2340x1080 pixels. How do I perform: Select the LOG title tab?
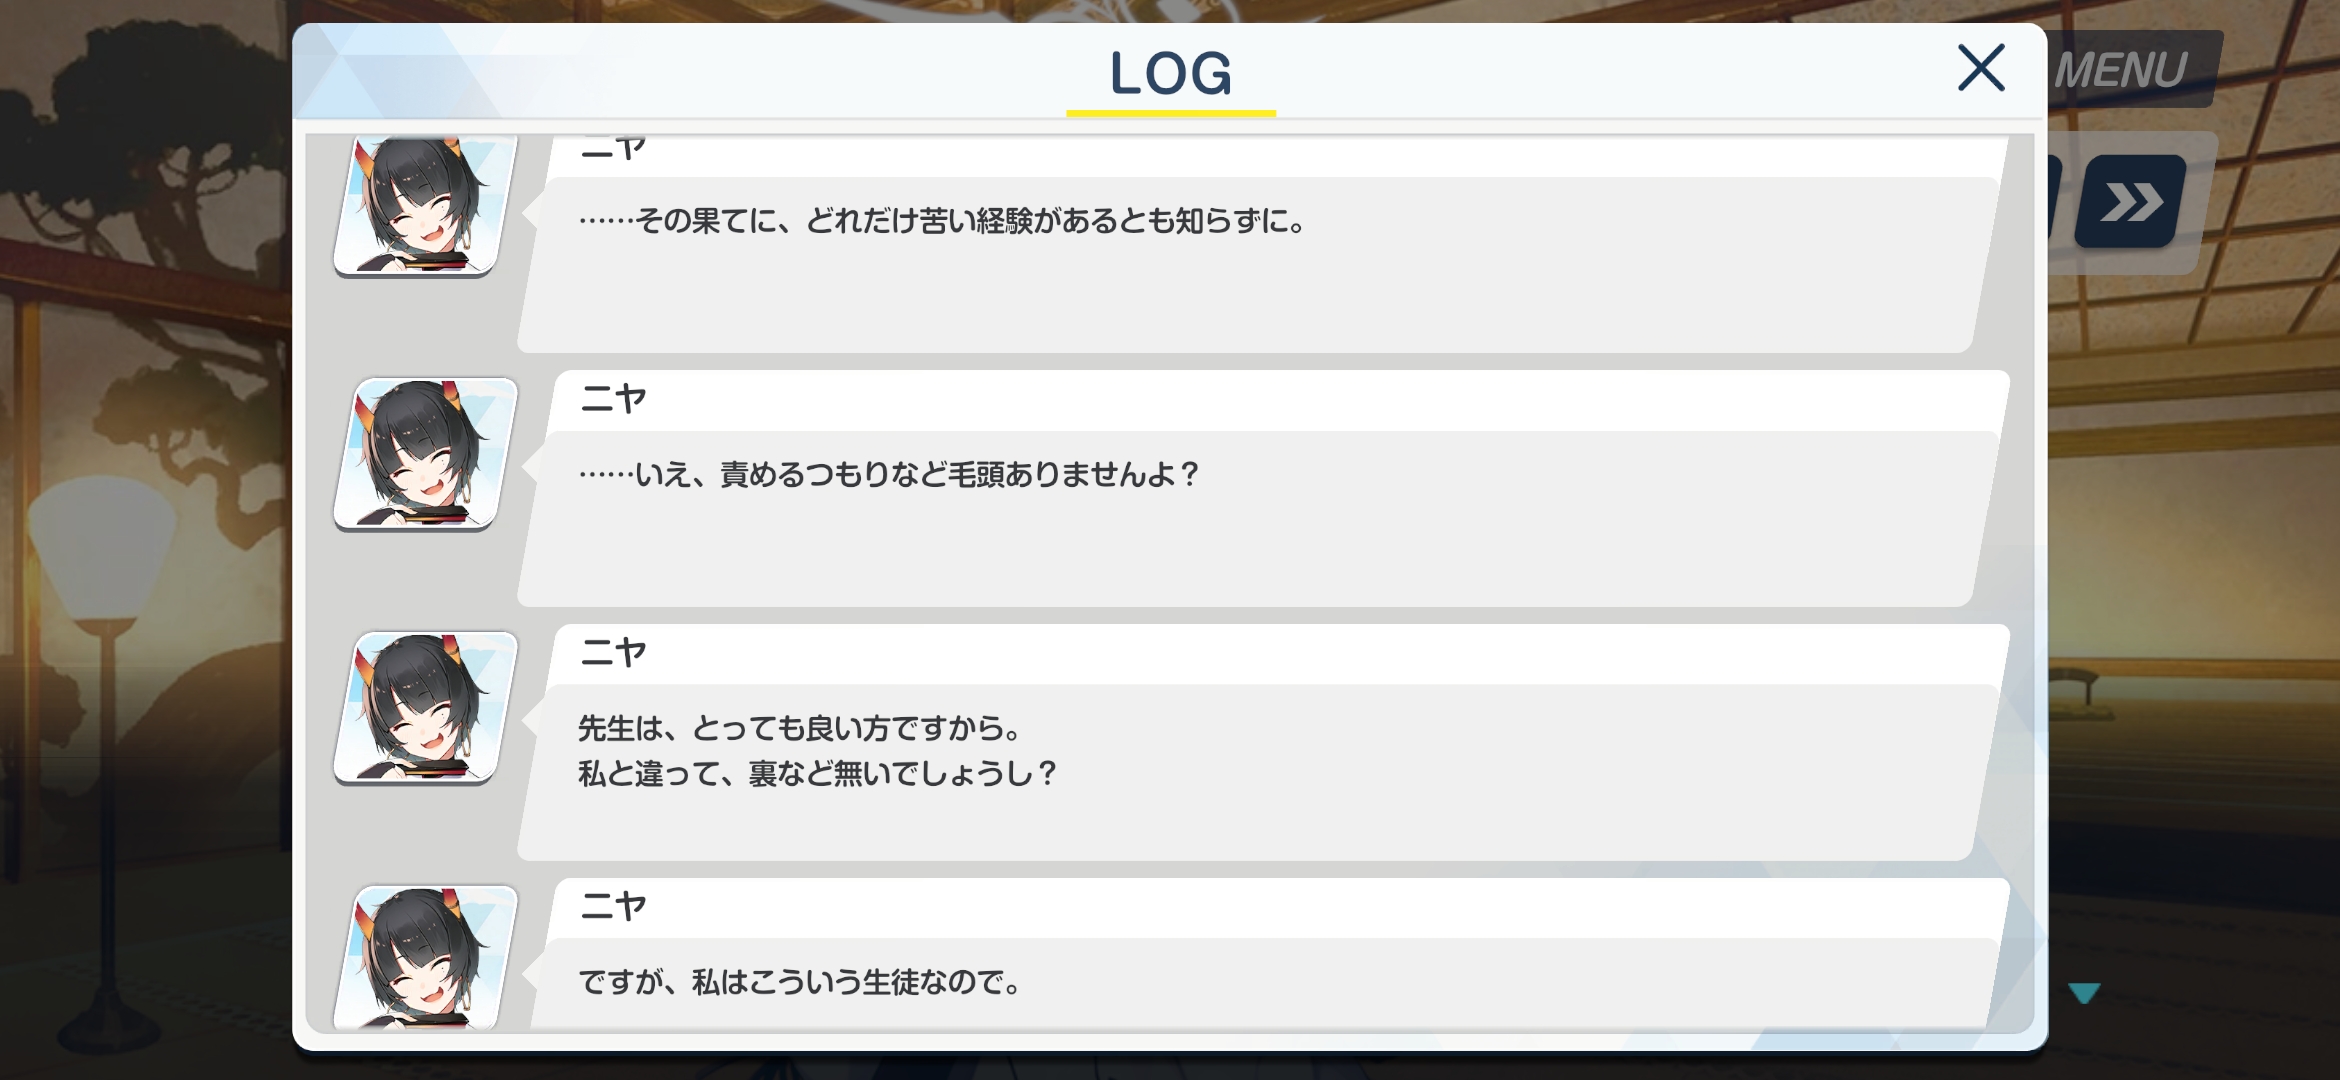pyautogui.click(x=1171, y=73)
